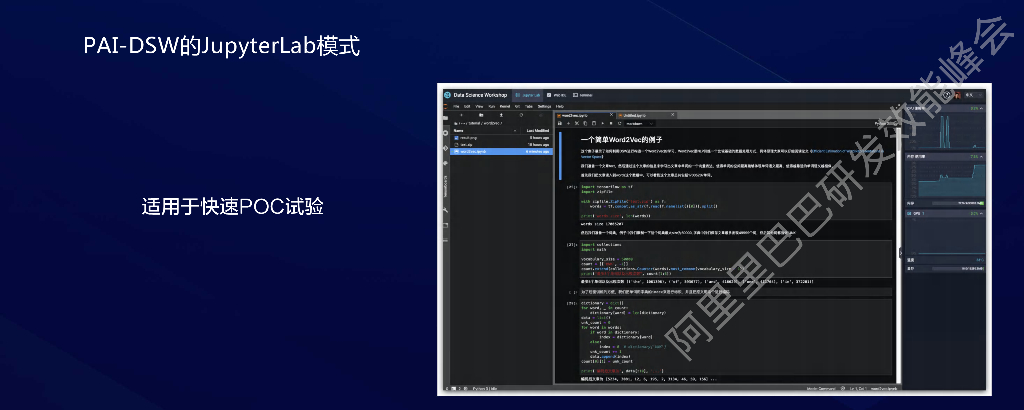Open the wrench tools sidebar icon

coord(445,210)
